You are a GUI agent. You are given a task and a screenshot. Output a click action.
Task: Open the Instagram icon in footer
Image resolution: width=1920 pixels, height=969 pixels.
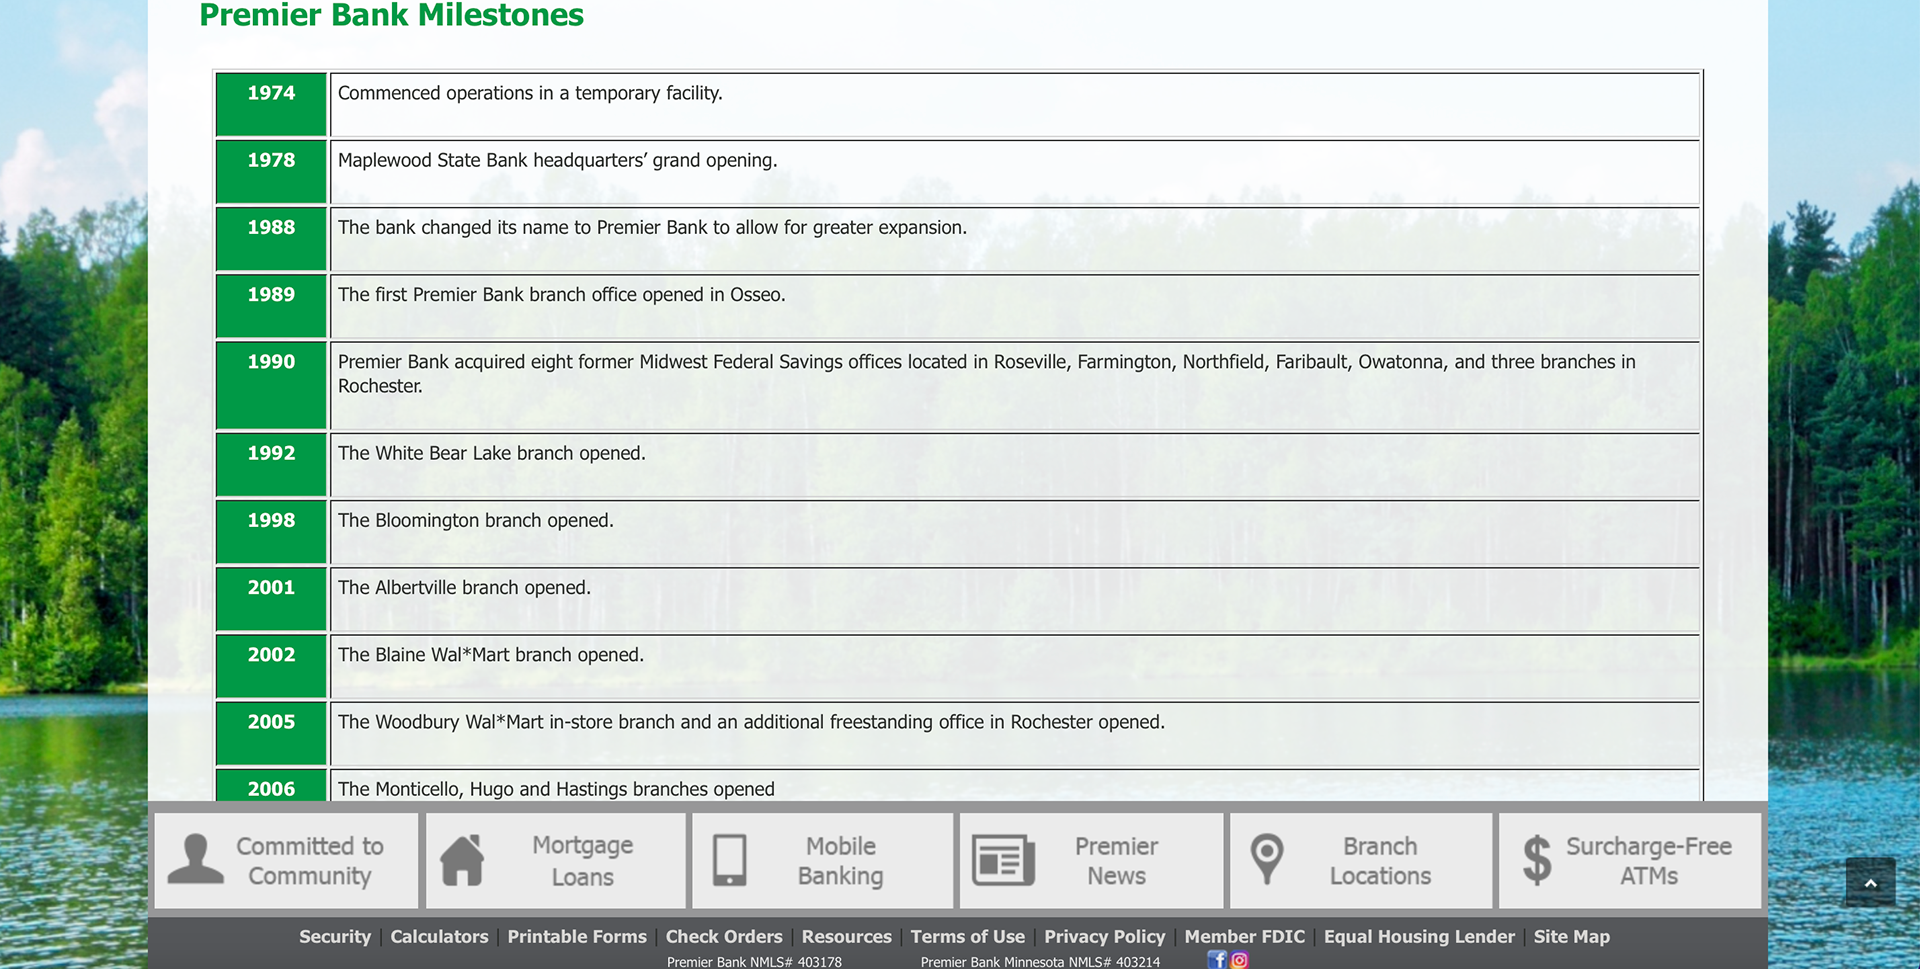click(1239, 960)
